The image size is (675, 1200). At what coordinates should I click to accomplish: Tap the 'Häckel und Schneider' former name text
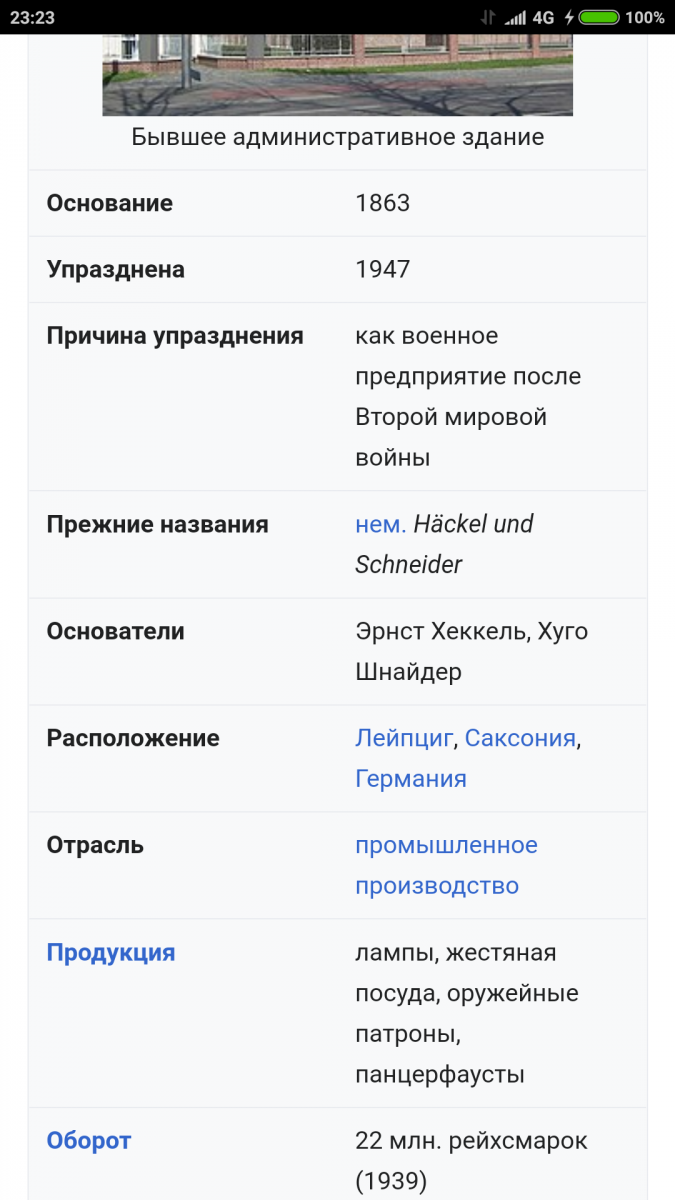(444, 544)
